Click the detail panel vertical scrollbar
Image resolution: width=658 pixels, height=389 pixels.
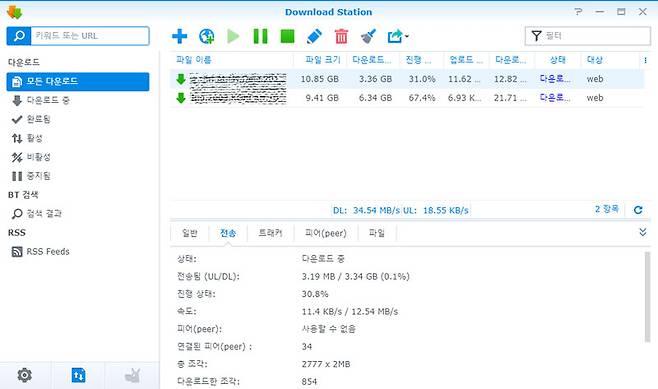coord(648,297)
